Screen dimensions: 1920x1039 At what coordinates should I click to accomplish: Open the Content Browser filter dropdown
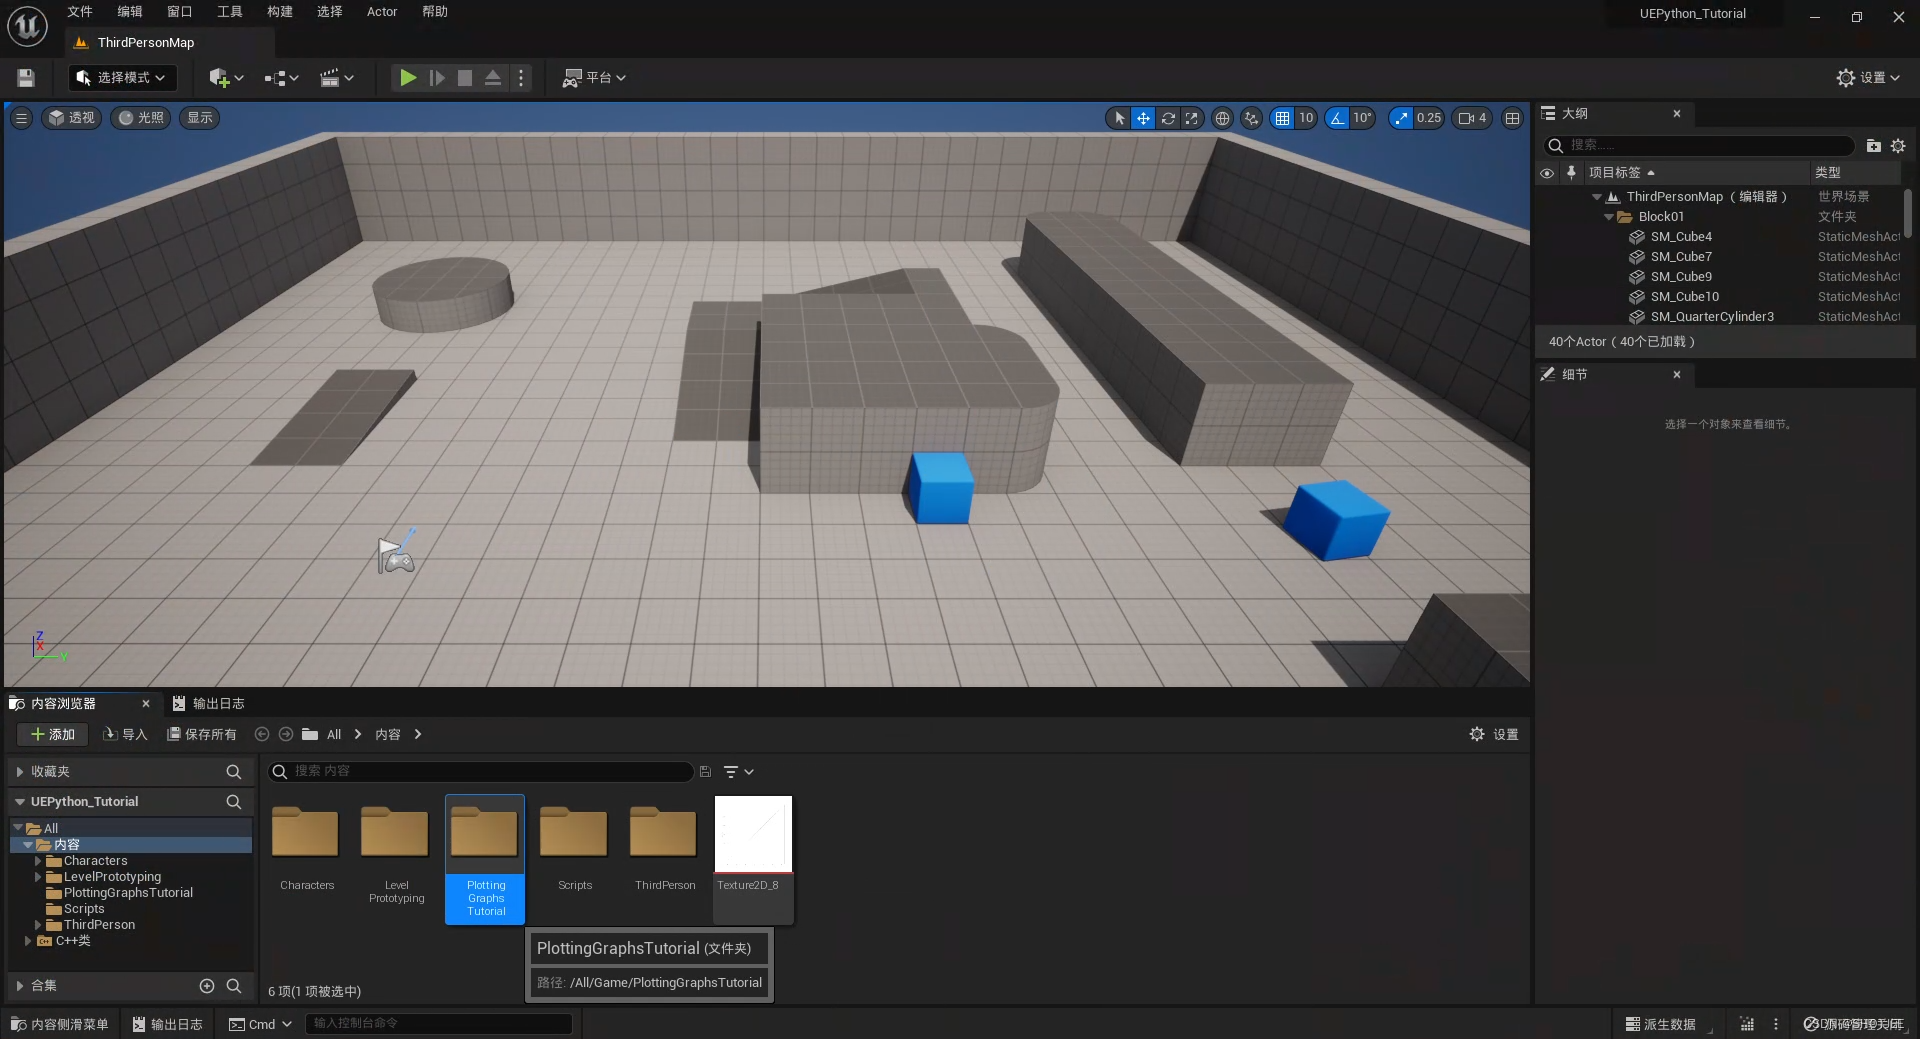[738, 772]
